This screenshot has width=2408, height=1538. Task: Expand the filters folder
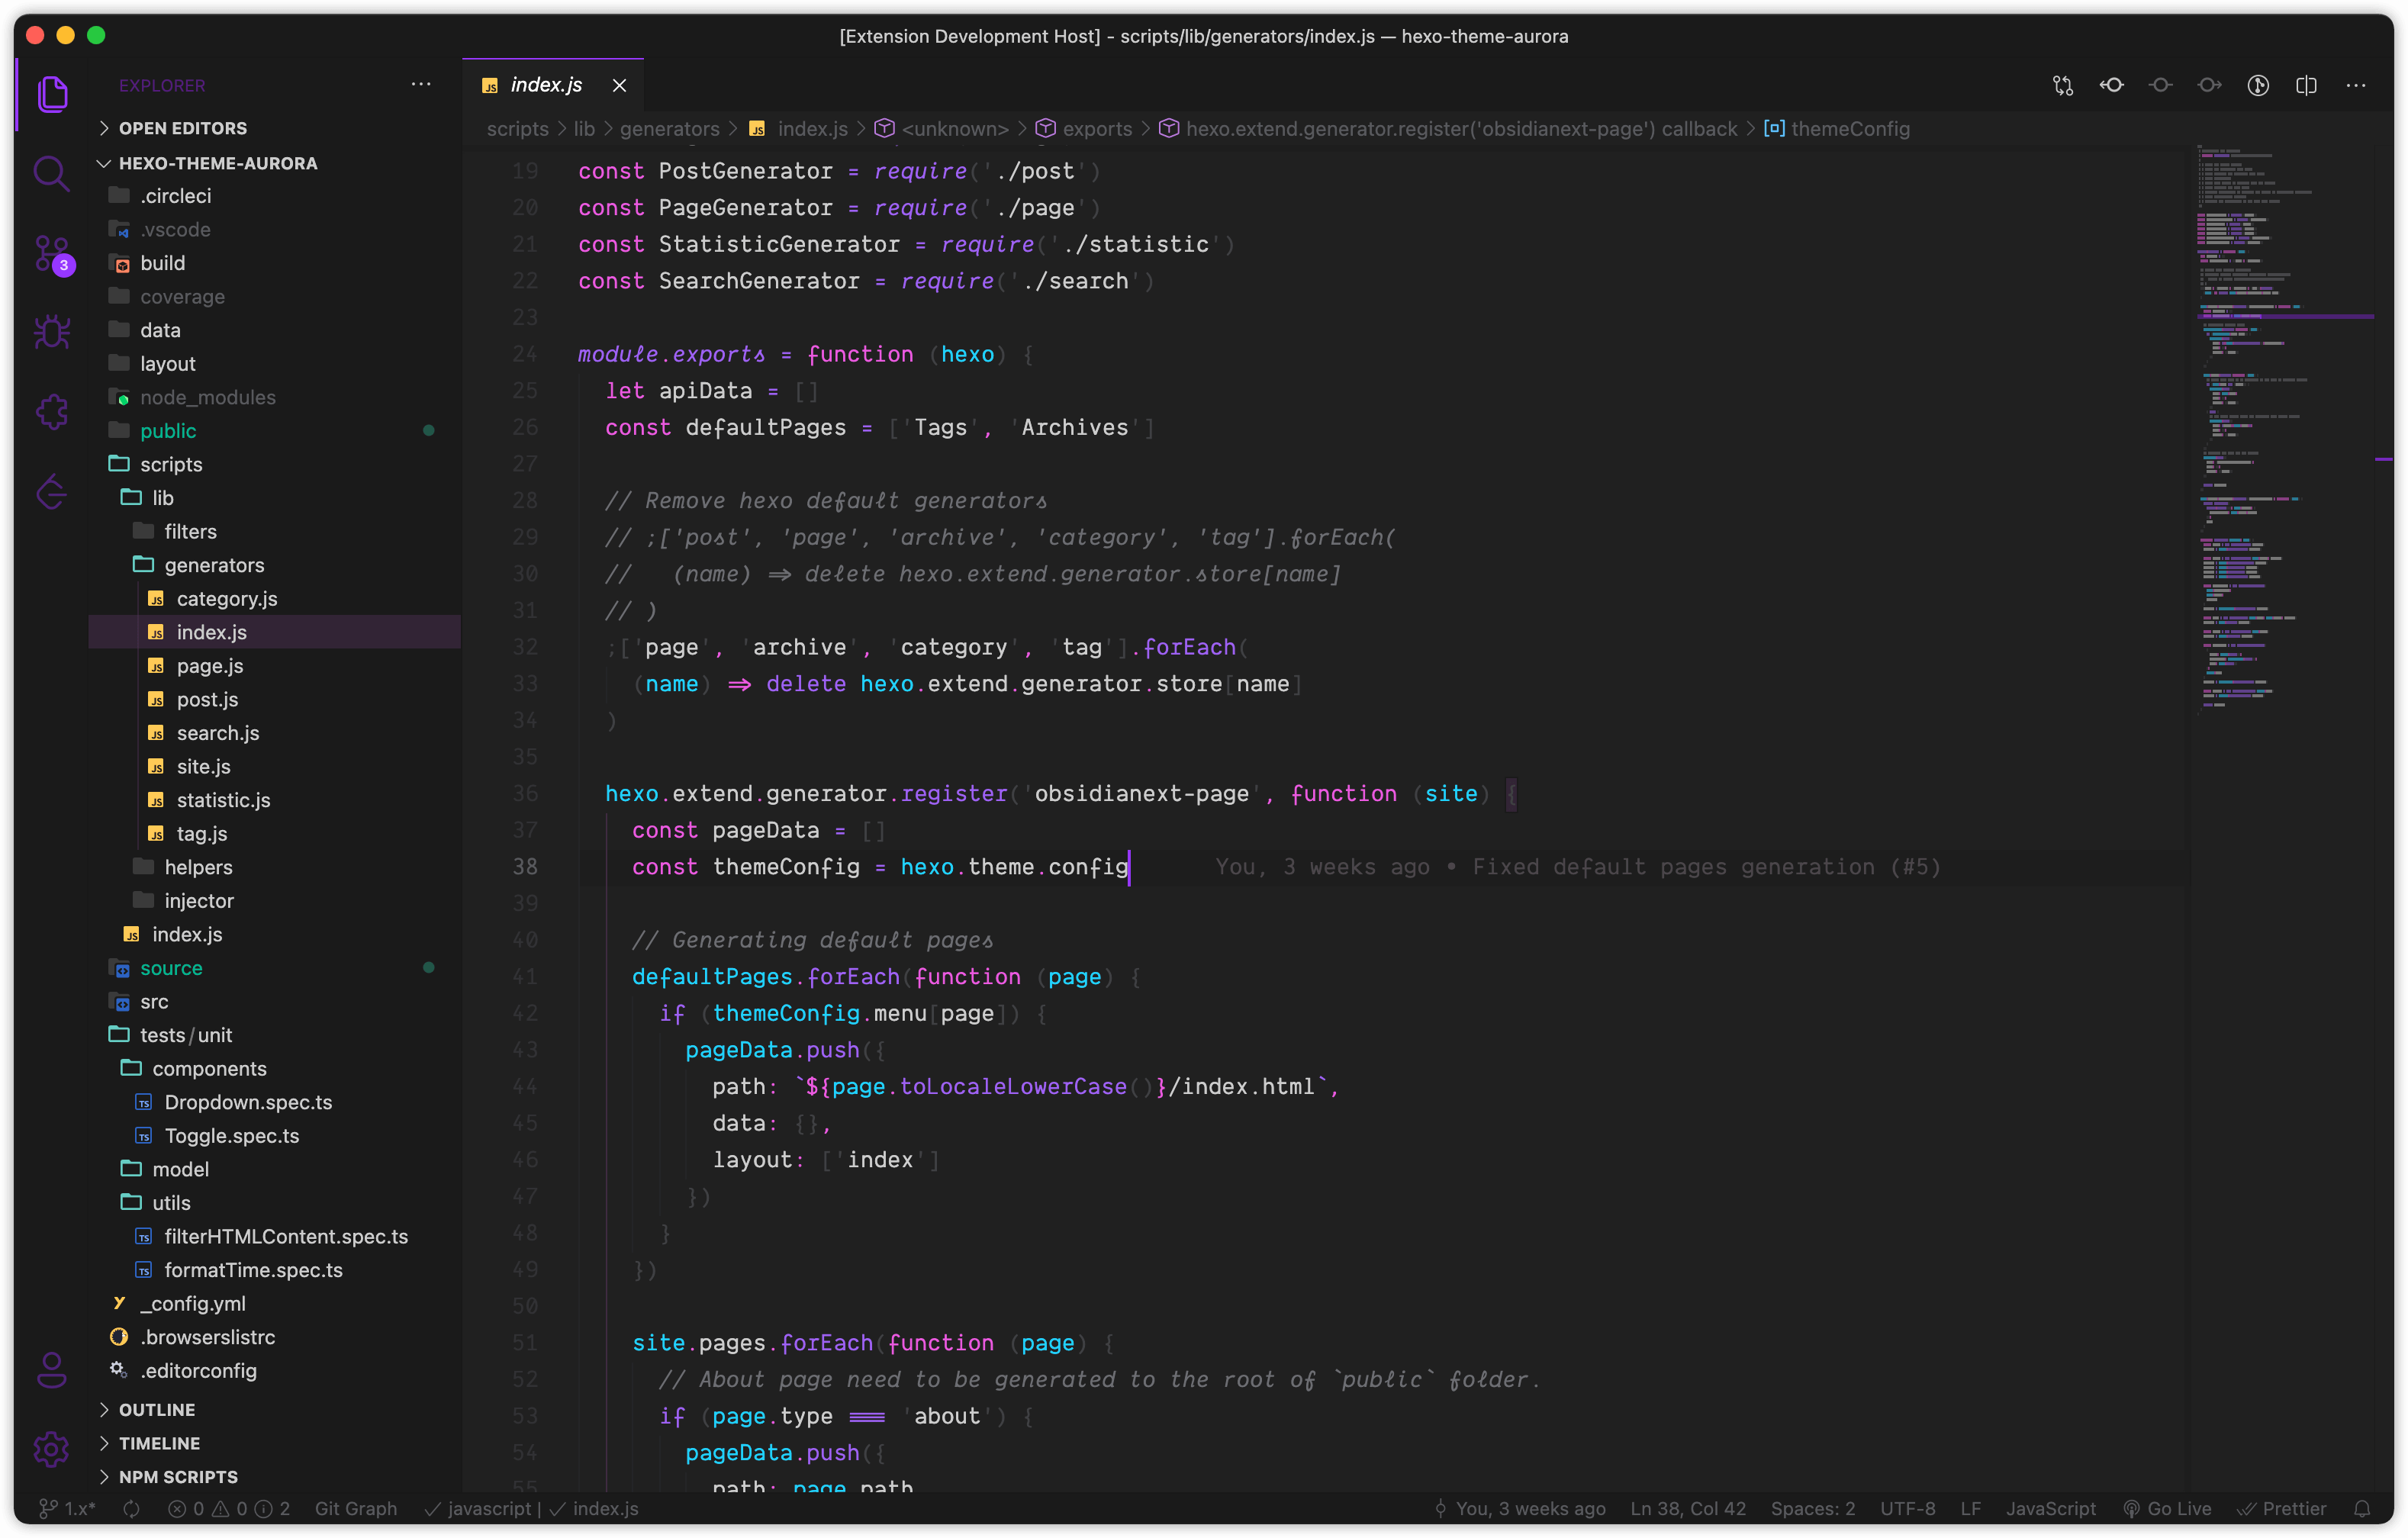275,531
